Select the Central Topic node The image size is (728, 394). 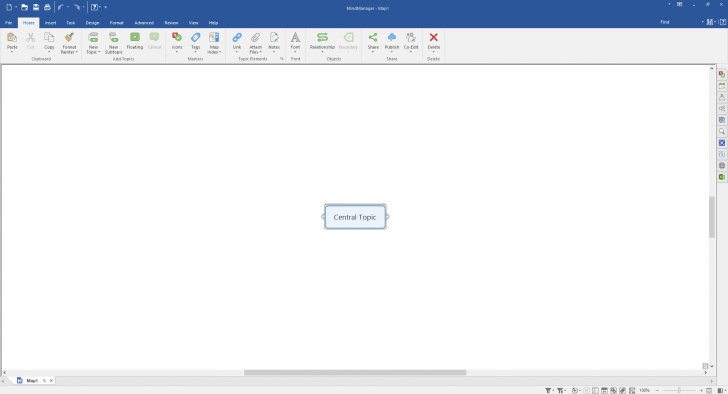[355, 217]
